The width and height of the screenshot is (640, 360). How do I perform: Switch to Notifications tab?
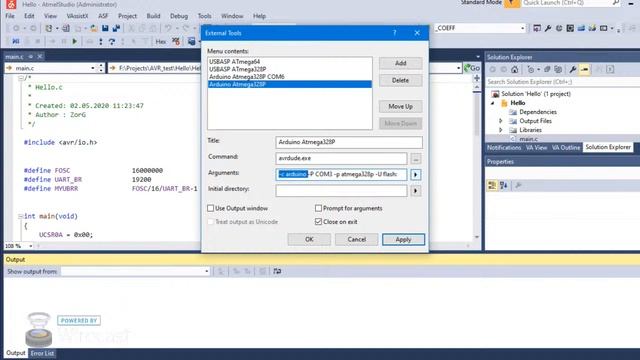[x=504, y=147]
